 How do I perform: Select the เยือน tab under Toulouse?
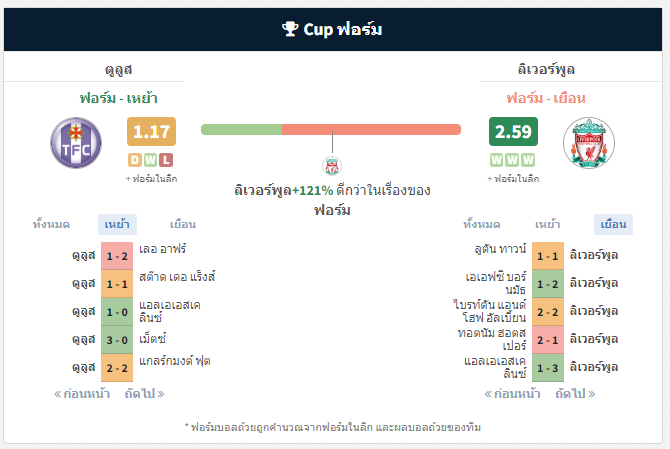click(x=183, y=224)
